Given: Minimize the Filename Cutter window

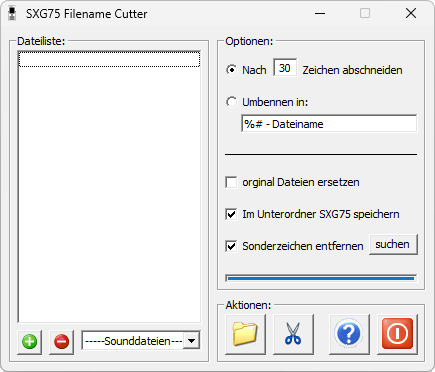Looking at the screenshot, I should (x=320, y=14).
